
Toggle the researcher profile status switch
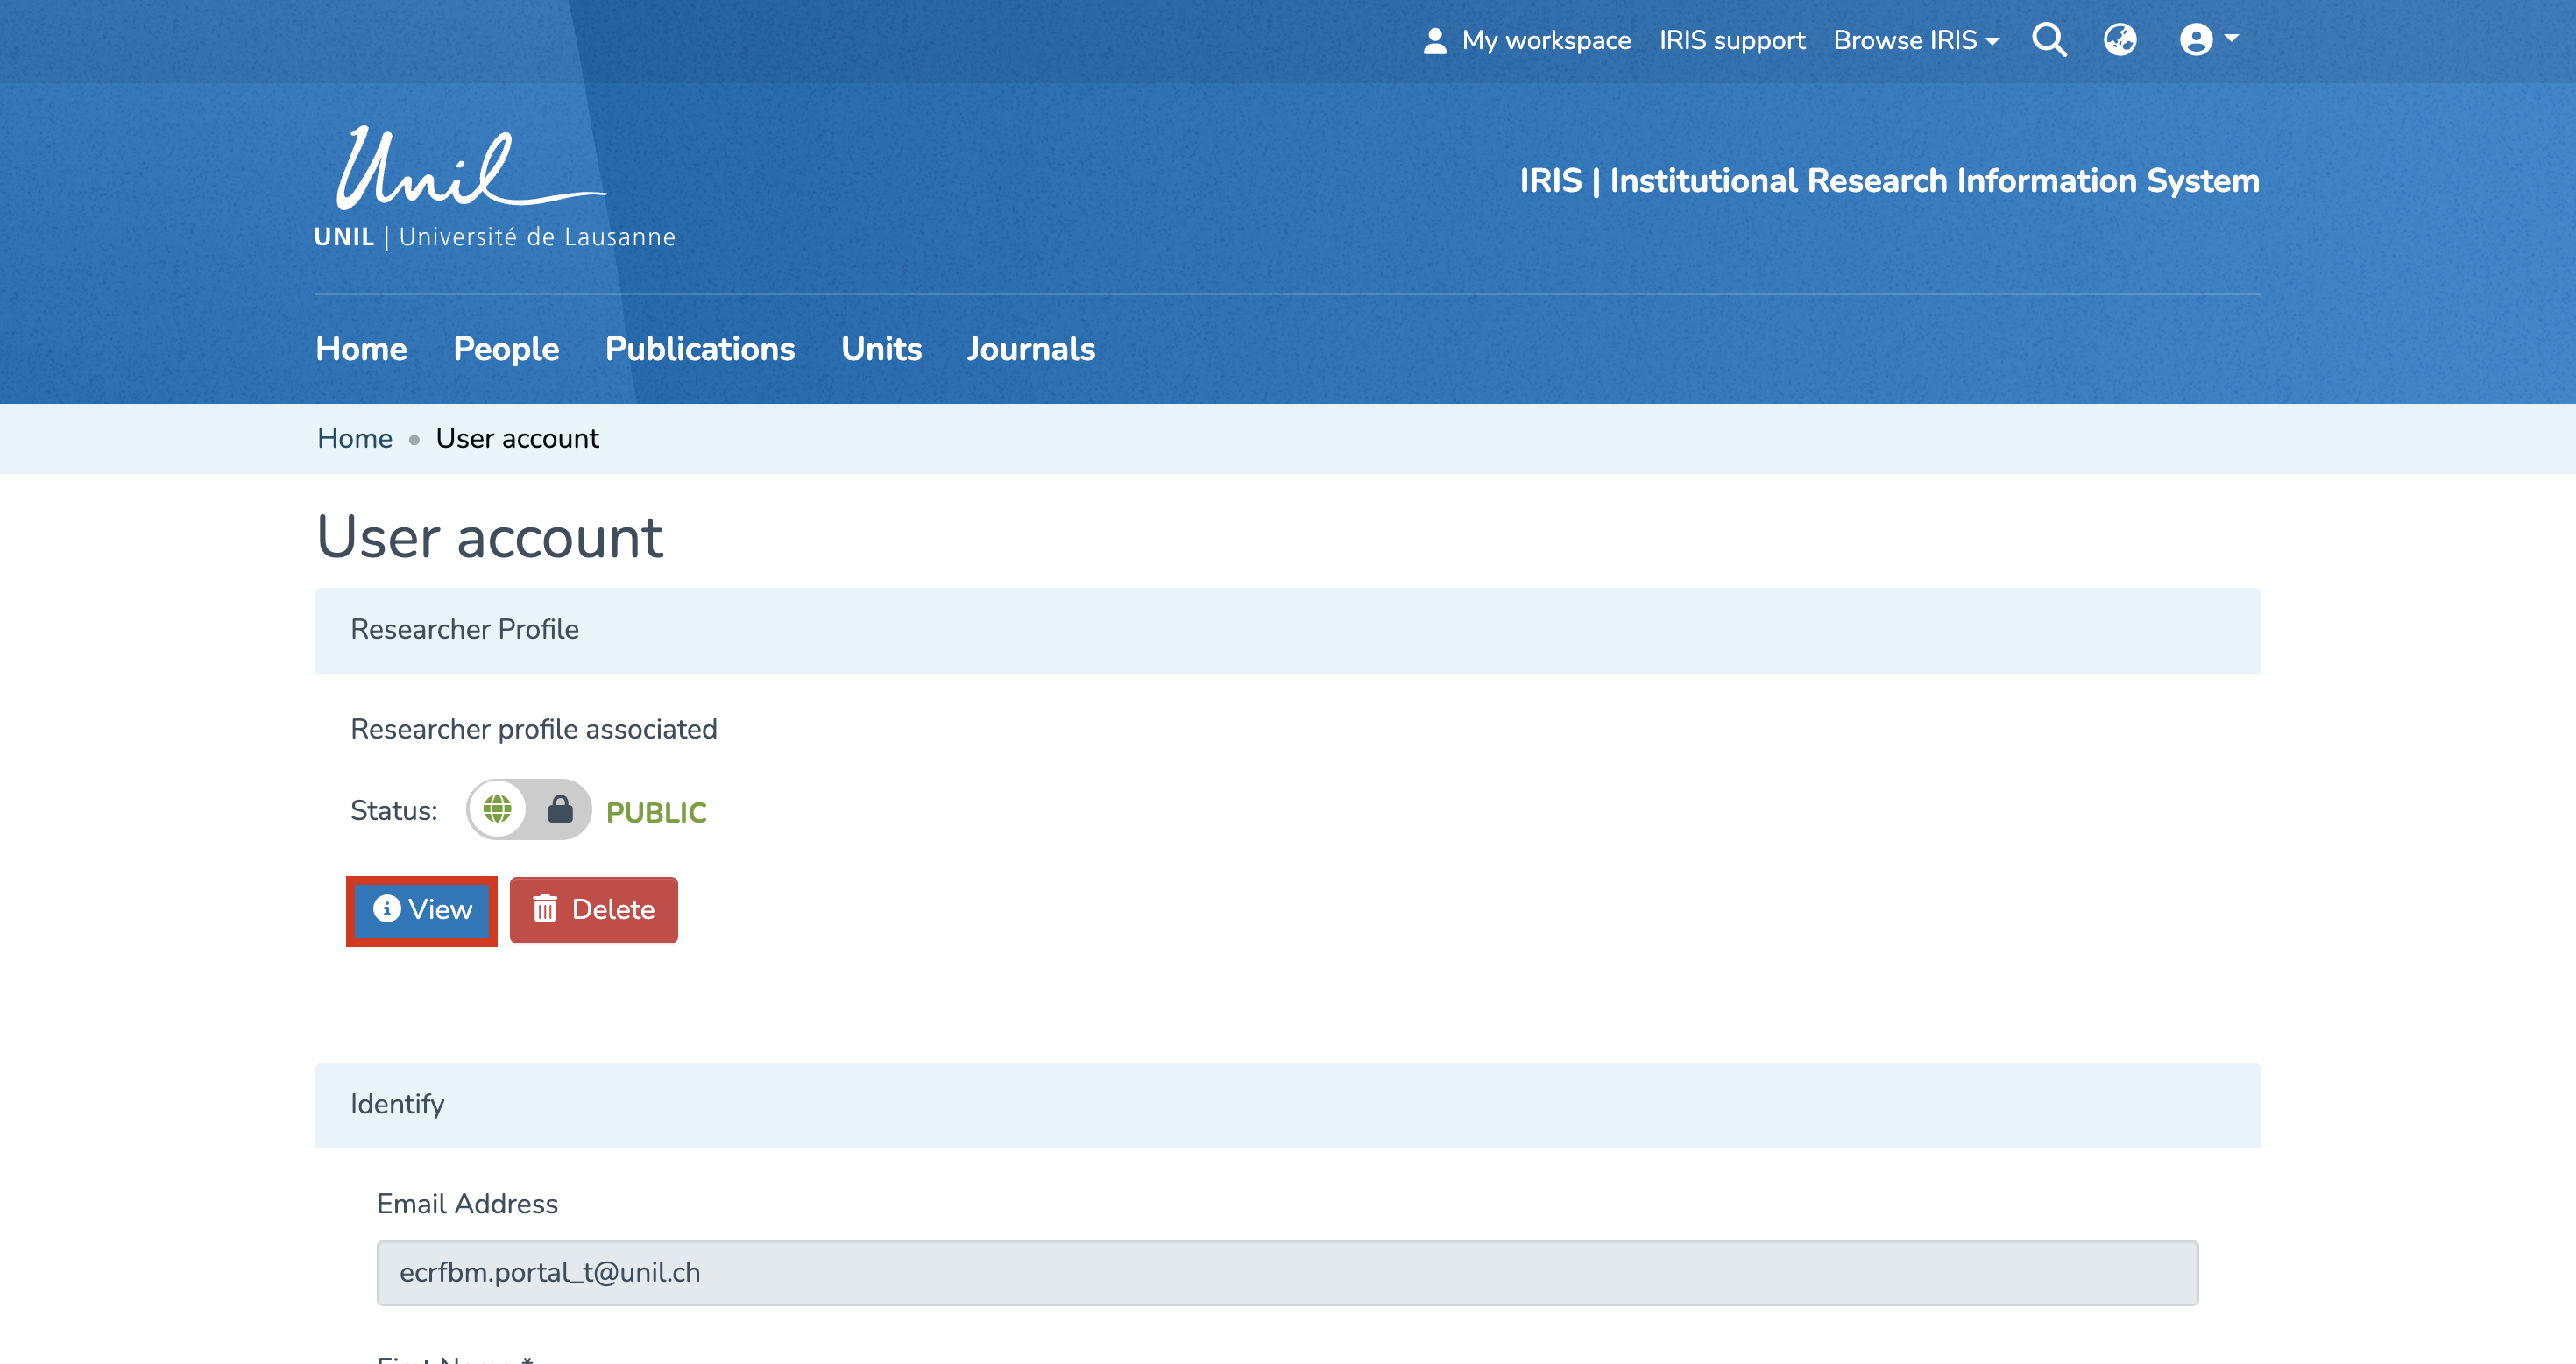tap(528, 809)
